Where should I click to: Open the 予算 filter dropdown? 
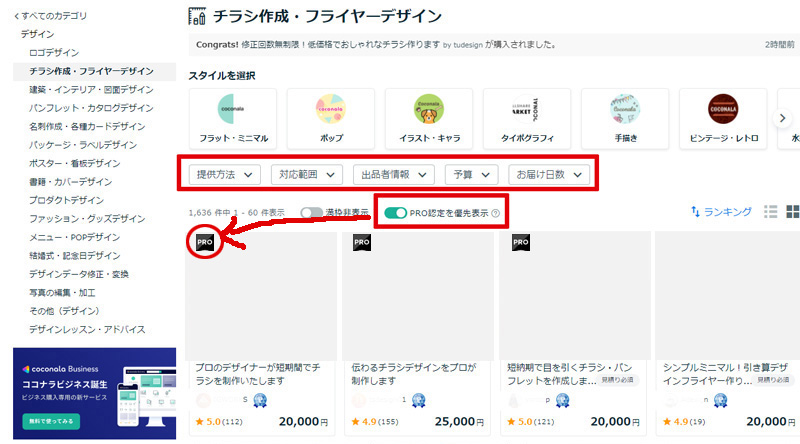[x=471, y=174]
